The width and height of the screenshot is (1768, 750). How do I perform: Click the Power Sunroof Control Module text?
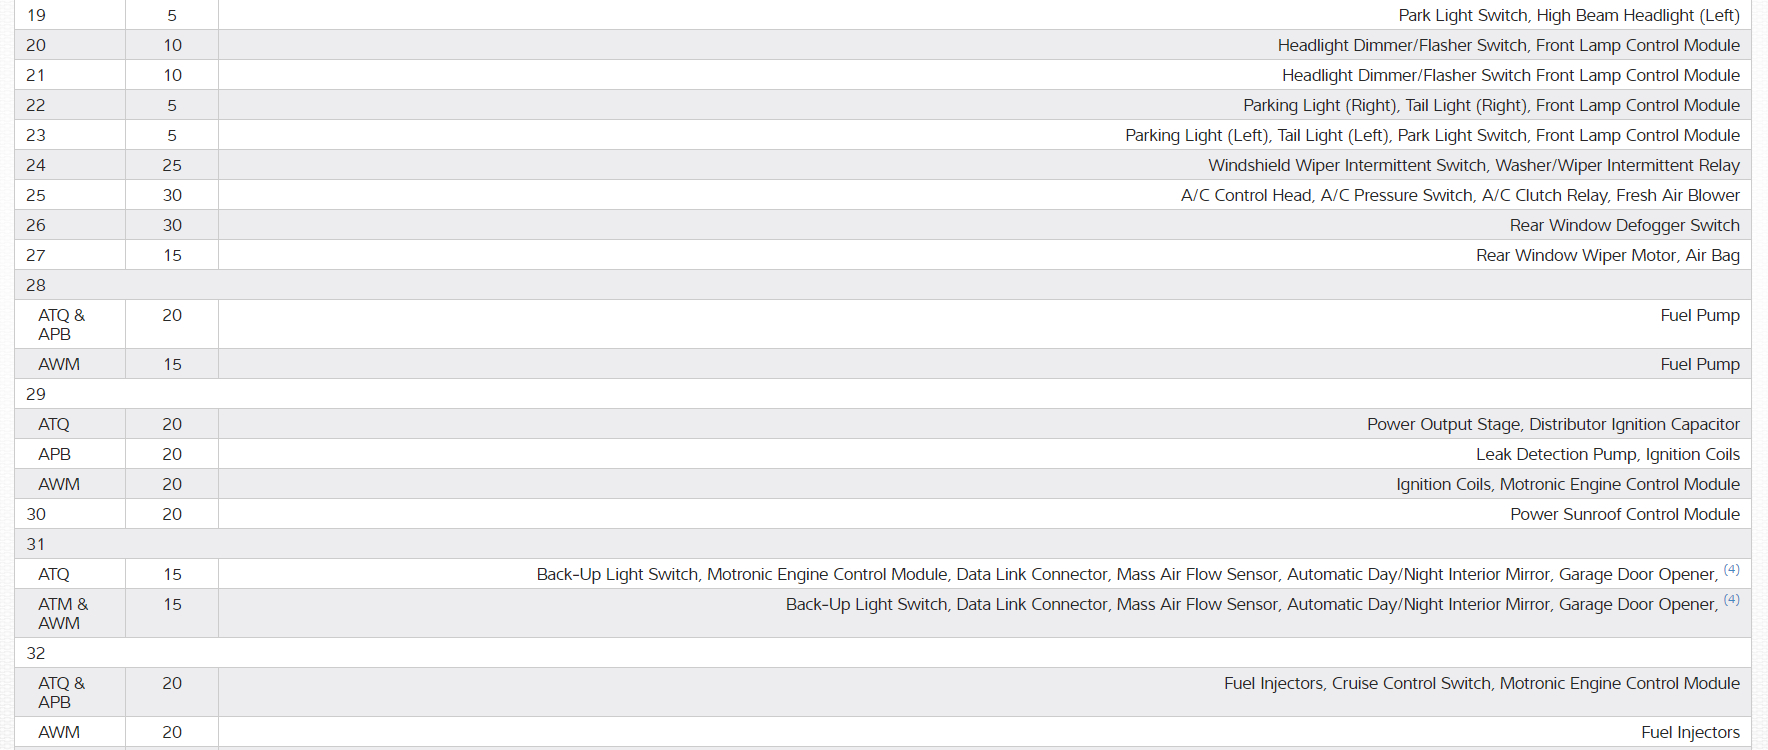pos(1624,514)
